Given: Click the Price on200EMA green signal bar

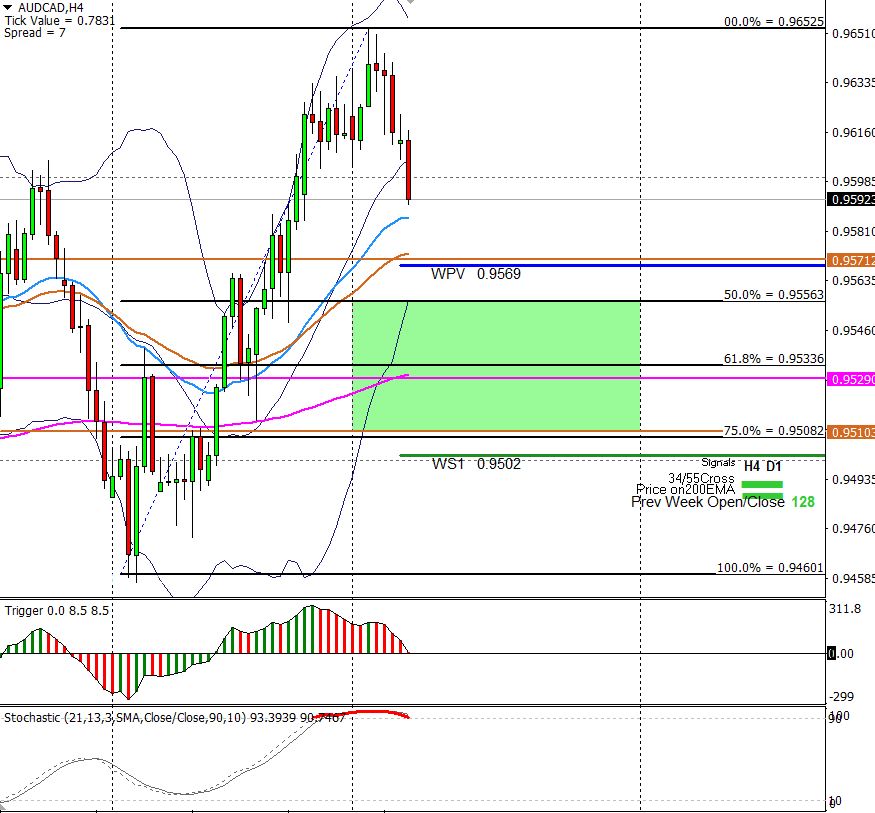Looking at the screenshot, I should point(762,493).
